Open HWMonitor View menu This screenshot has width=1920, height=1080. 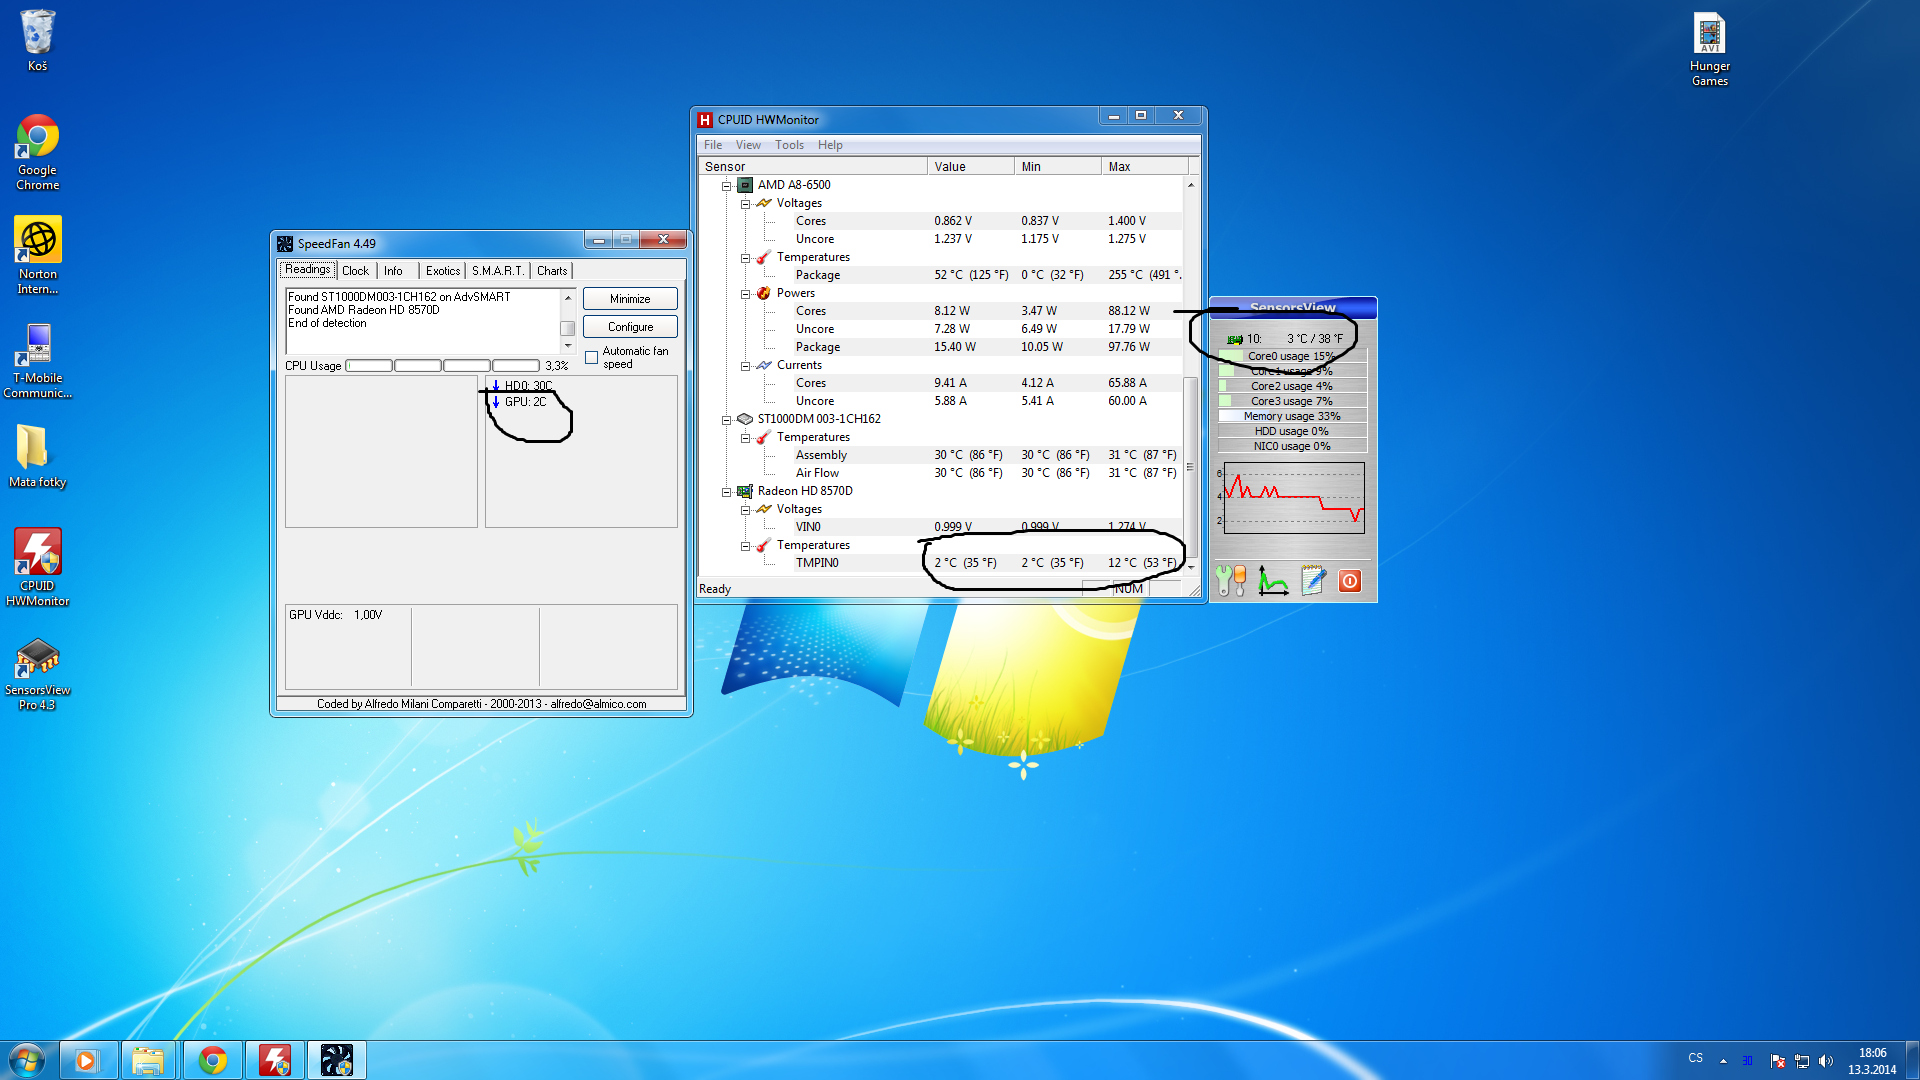[748, 145]
